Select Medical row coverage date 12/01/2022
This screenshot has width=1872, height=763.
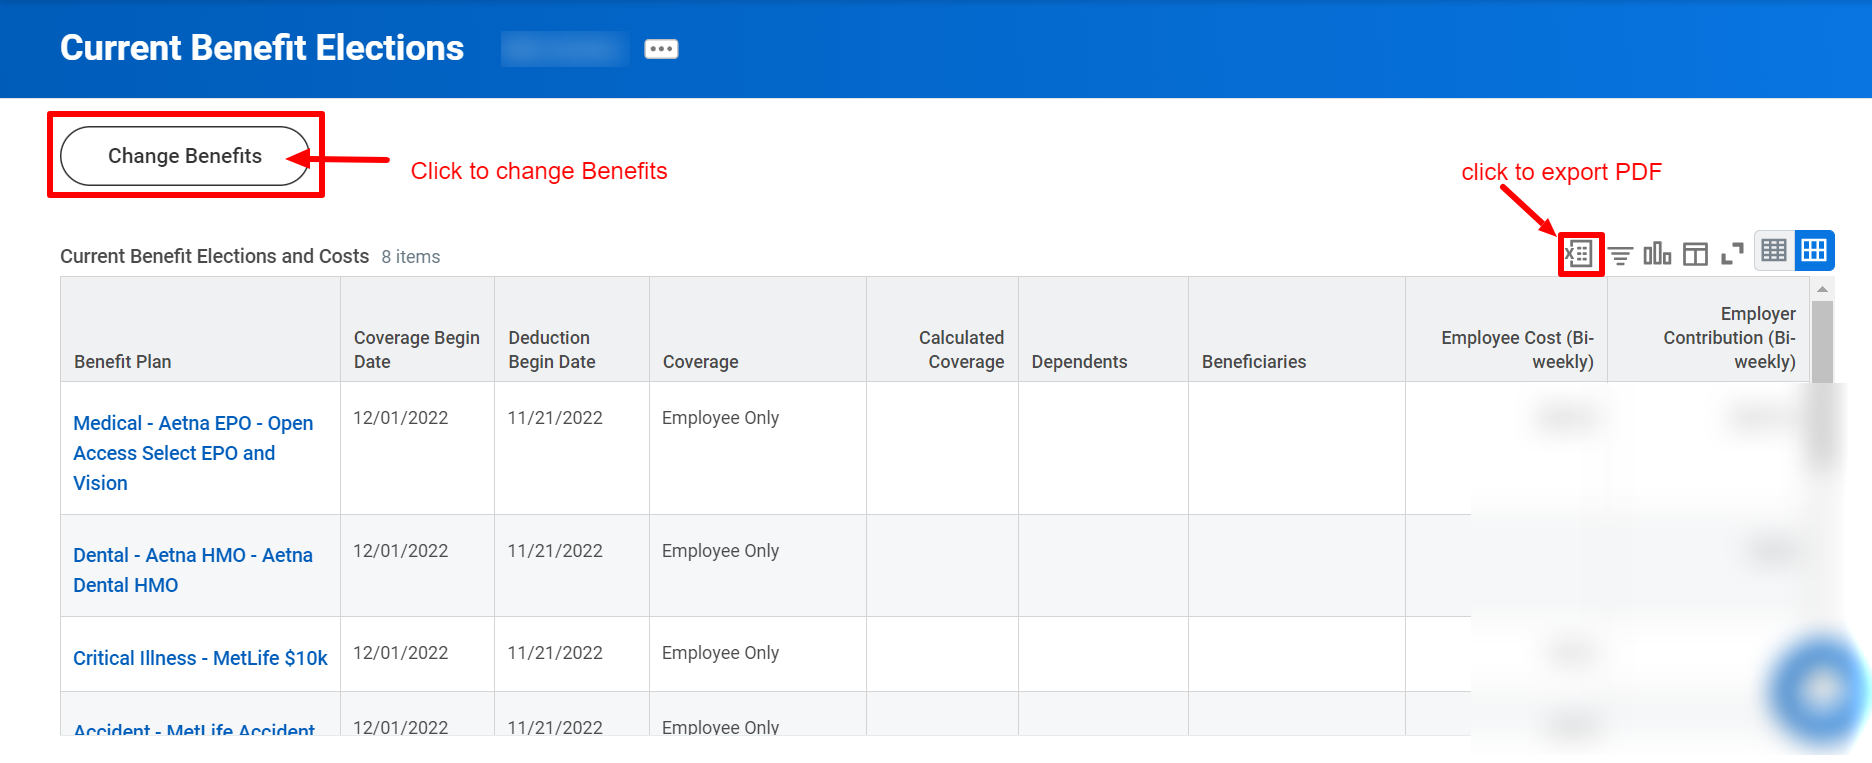[401, 418]
